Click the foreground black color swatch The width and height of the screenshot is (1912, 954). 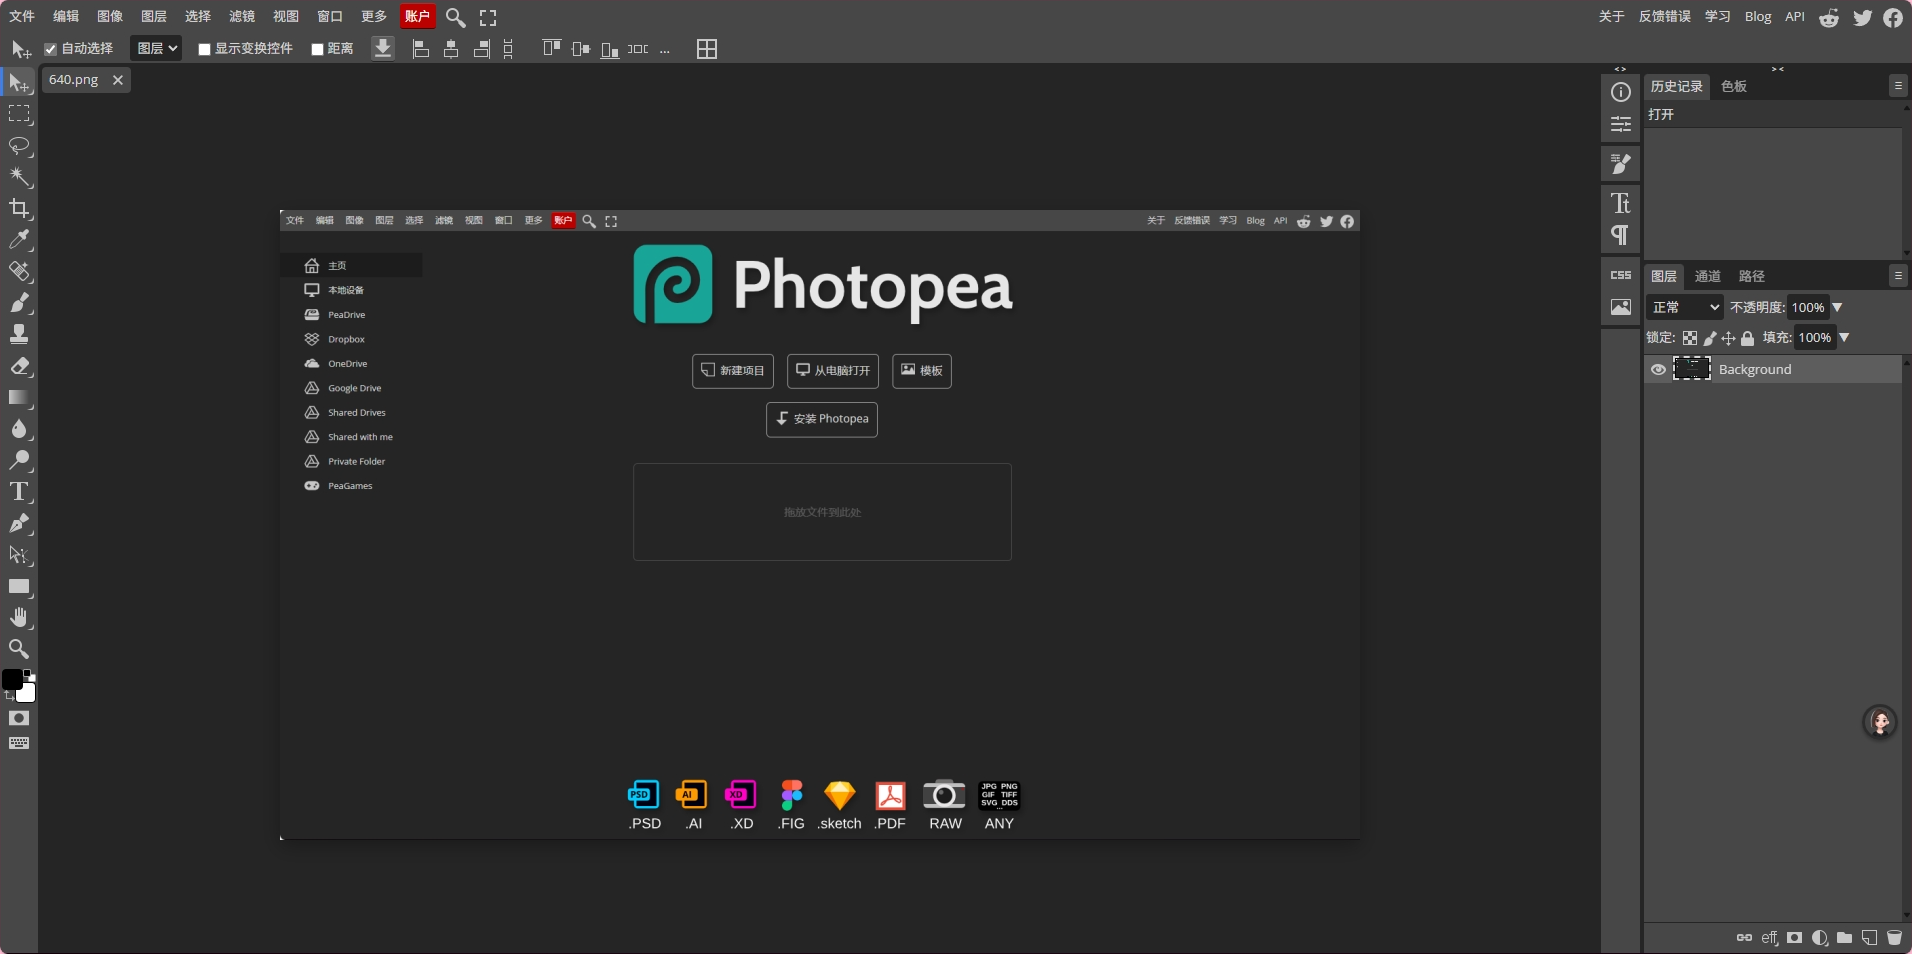pos(11,679)
